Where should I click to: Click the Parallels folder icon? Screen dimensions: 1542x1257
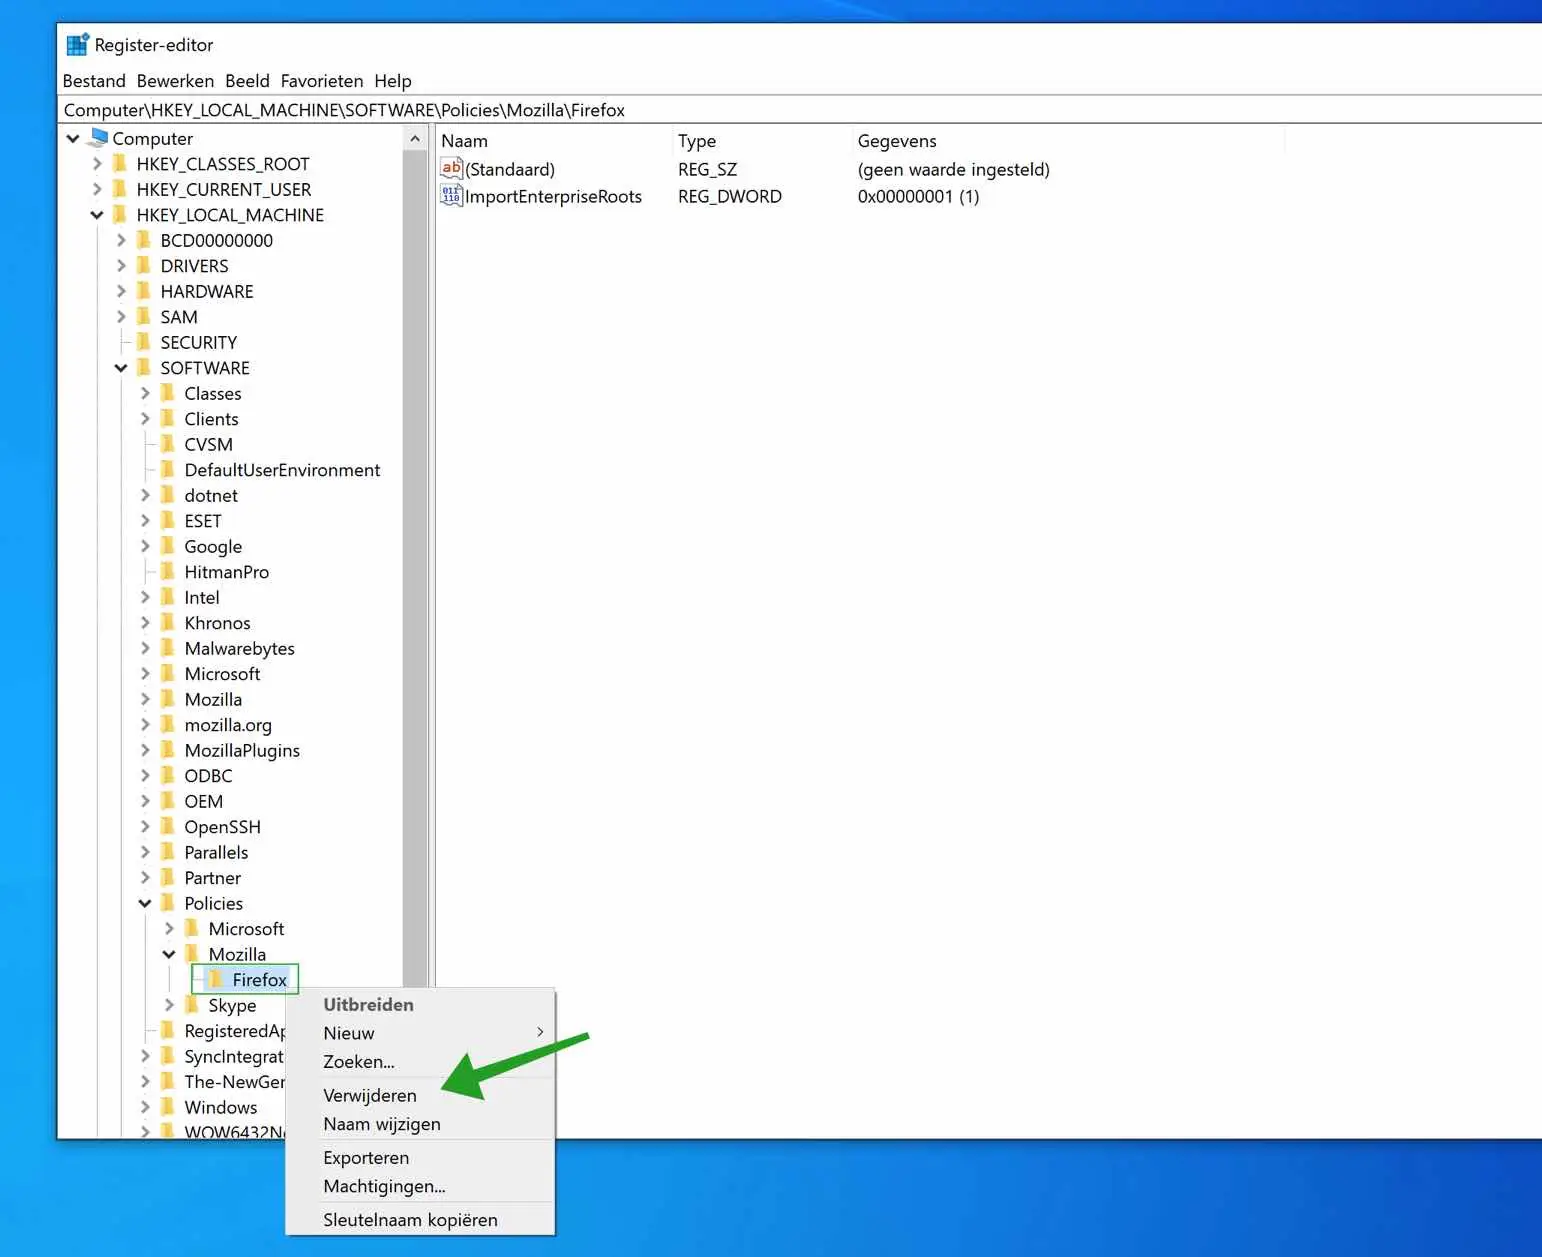[168, 852]
